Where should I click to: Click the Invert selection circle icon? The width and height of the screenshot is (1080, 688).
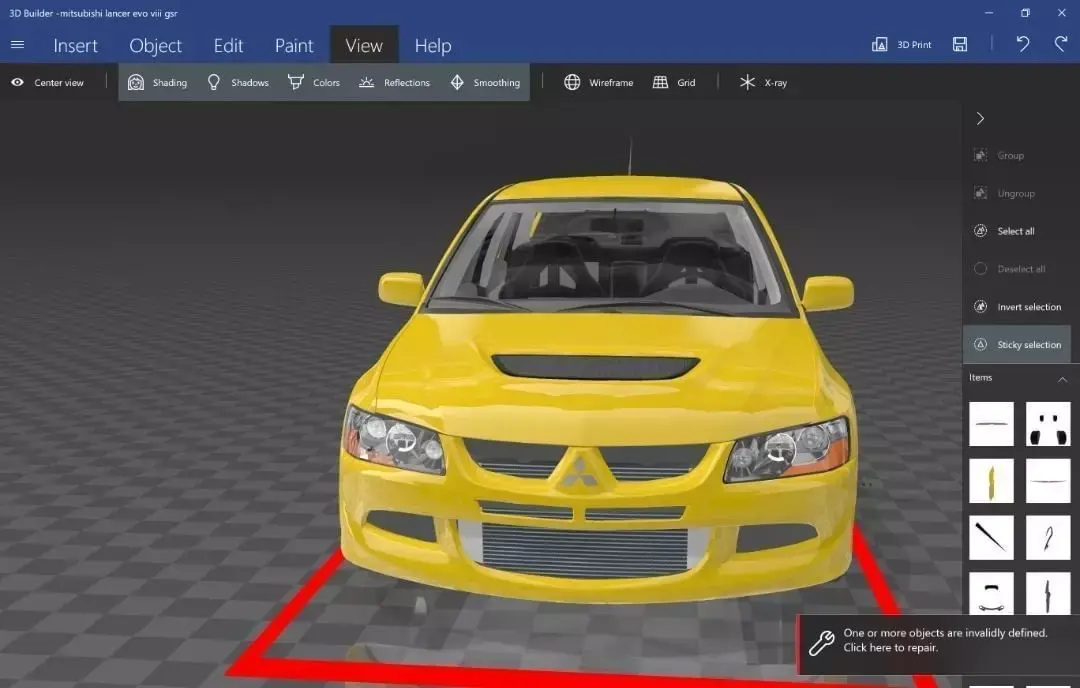point(980,307)
